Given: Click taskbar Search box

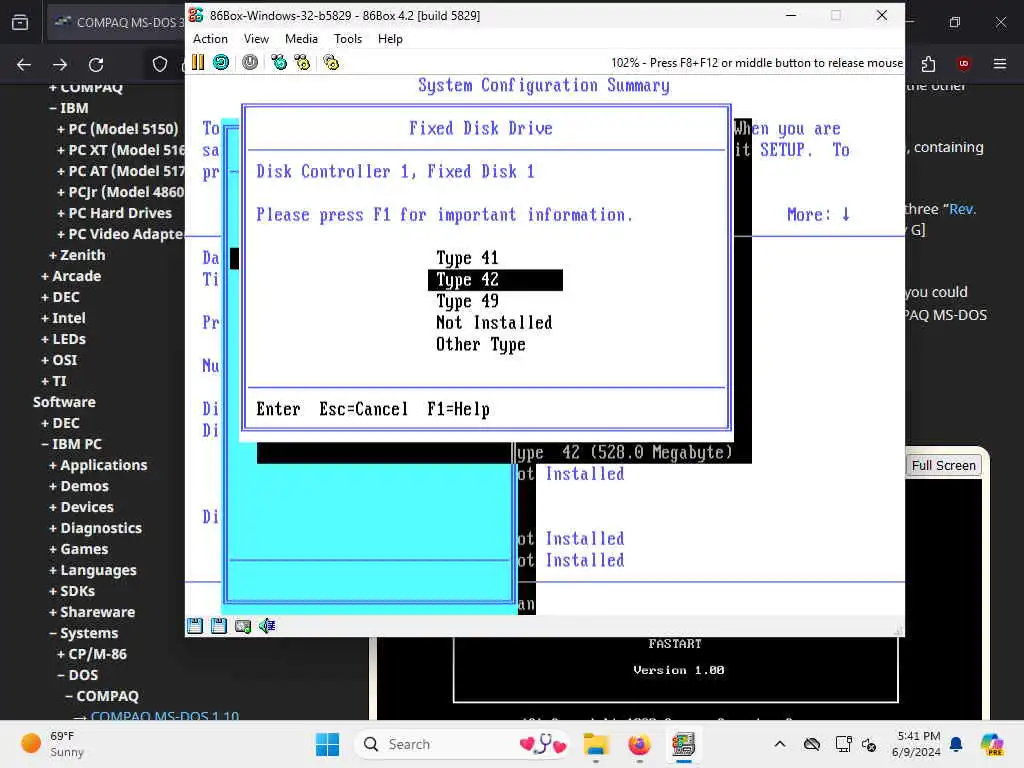Looking at the screenshot, I should 462,744.
